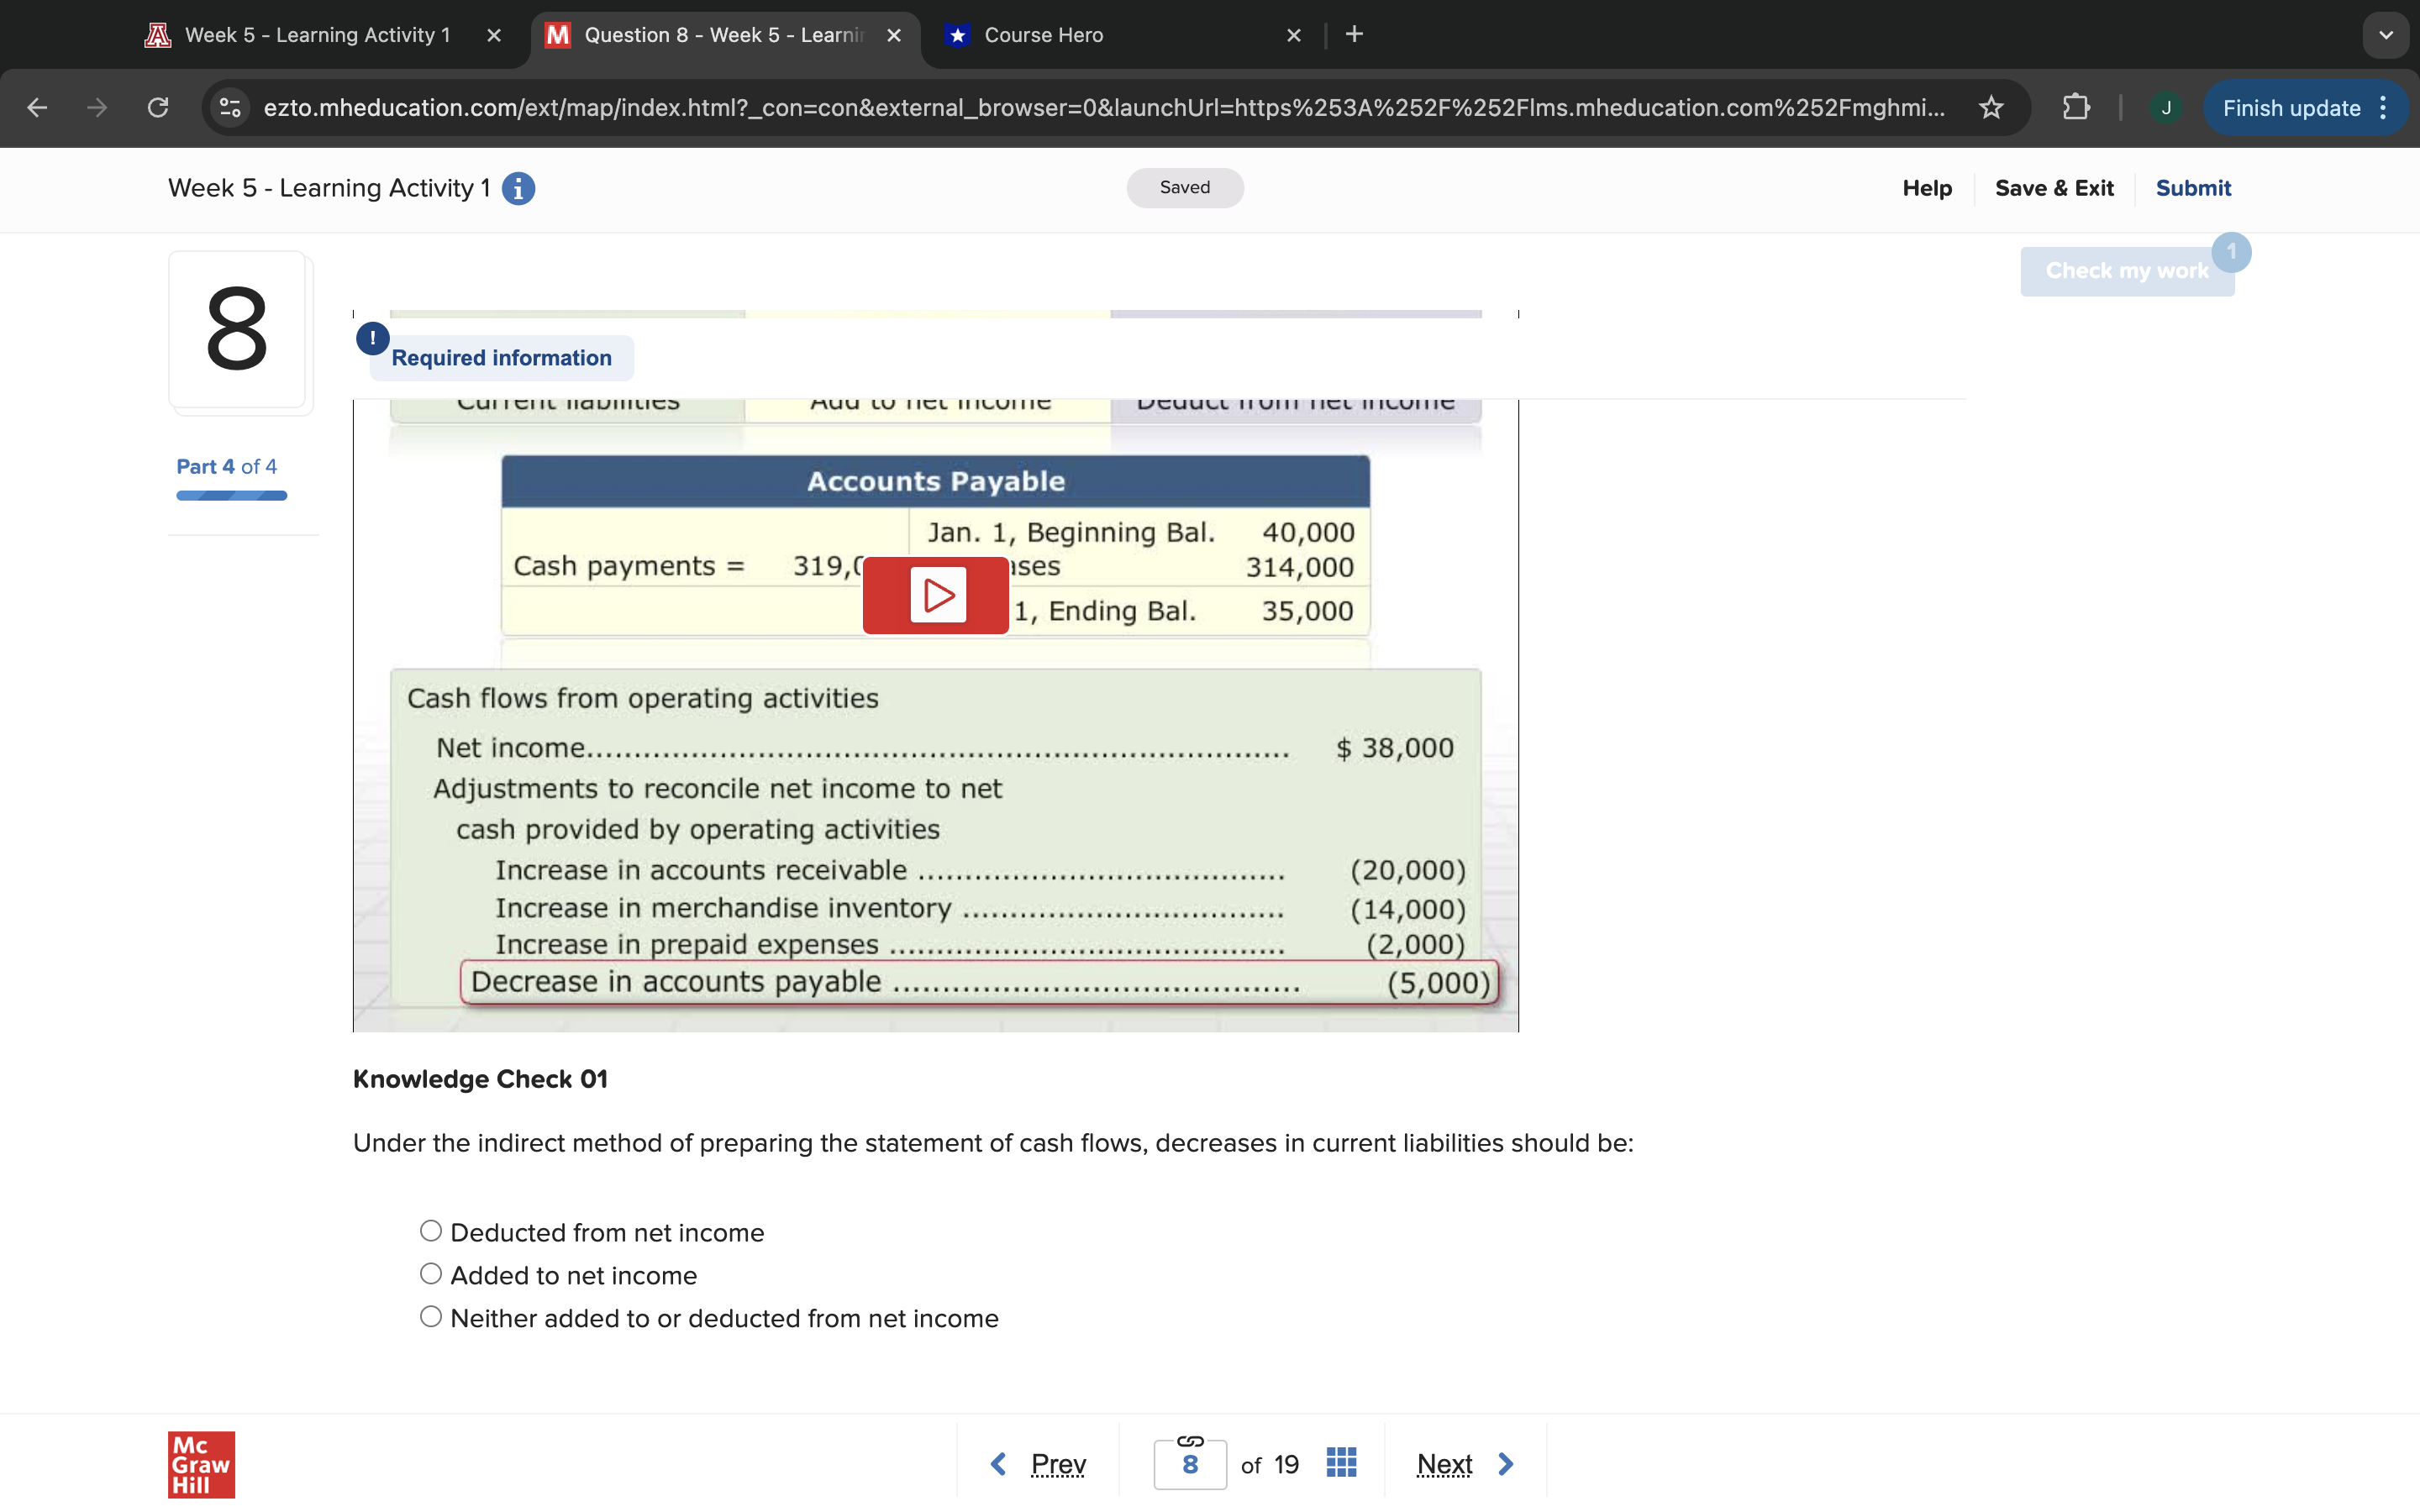Screen dimensions: 2420x1512
Task: Select "Added to net income" option
Action: 431,1274
